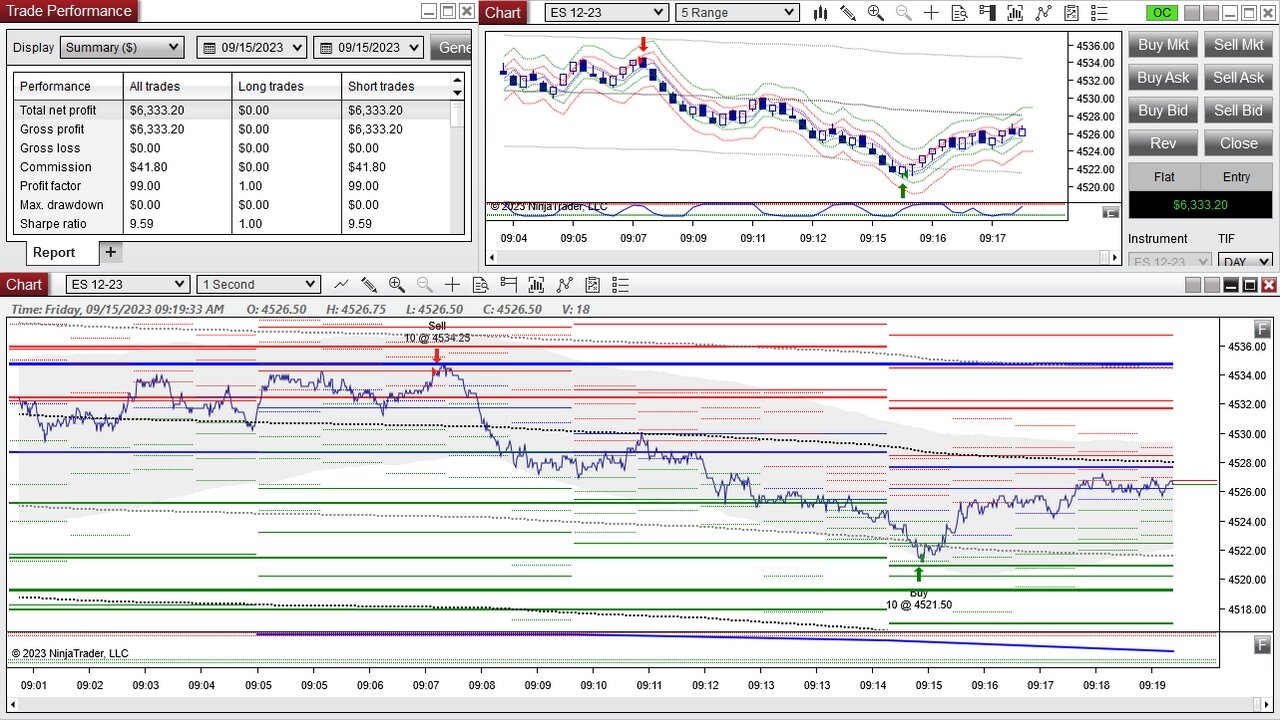The image size is (1280, 720).
Task: Open Data Series in top chart toolbar
Action: (1016, 13)
